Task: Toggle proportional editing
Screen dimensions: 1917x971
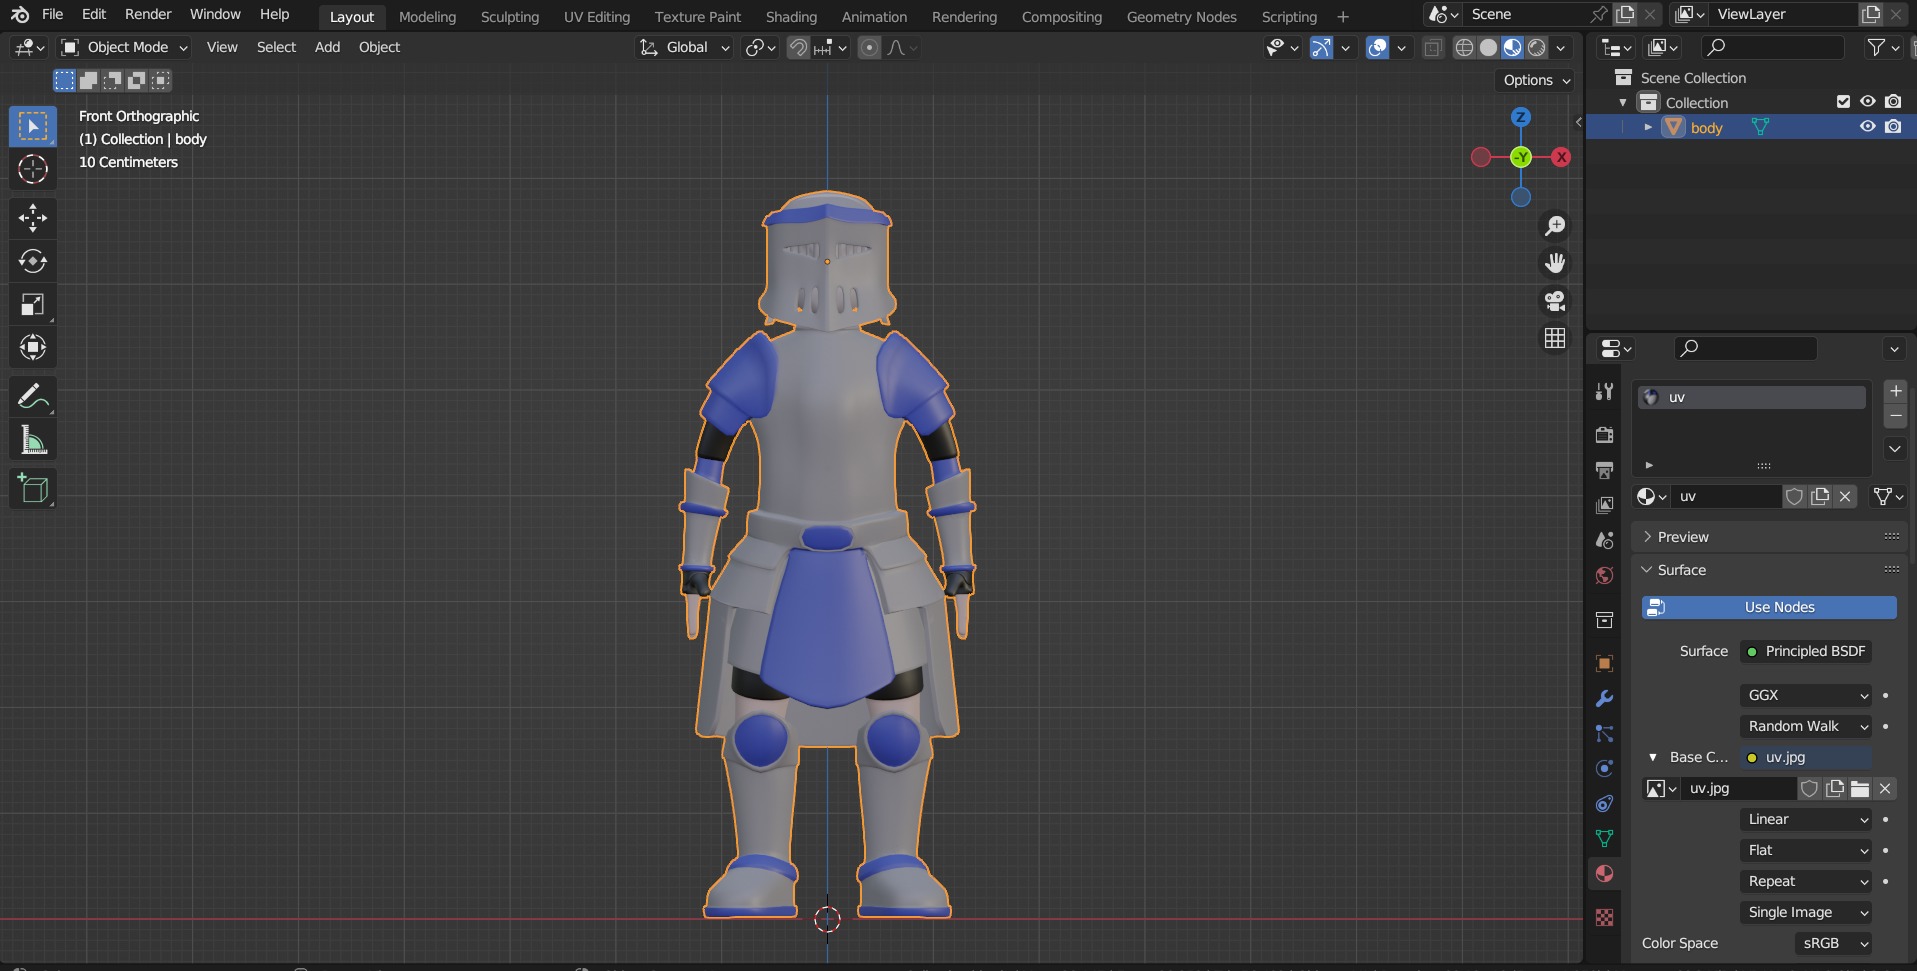Action: (x=870, y=48)
